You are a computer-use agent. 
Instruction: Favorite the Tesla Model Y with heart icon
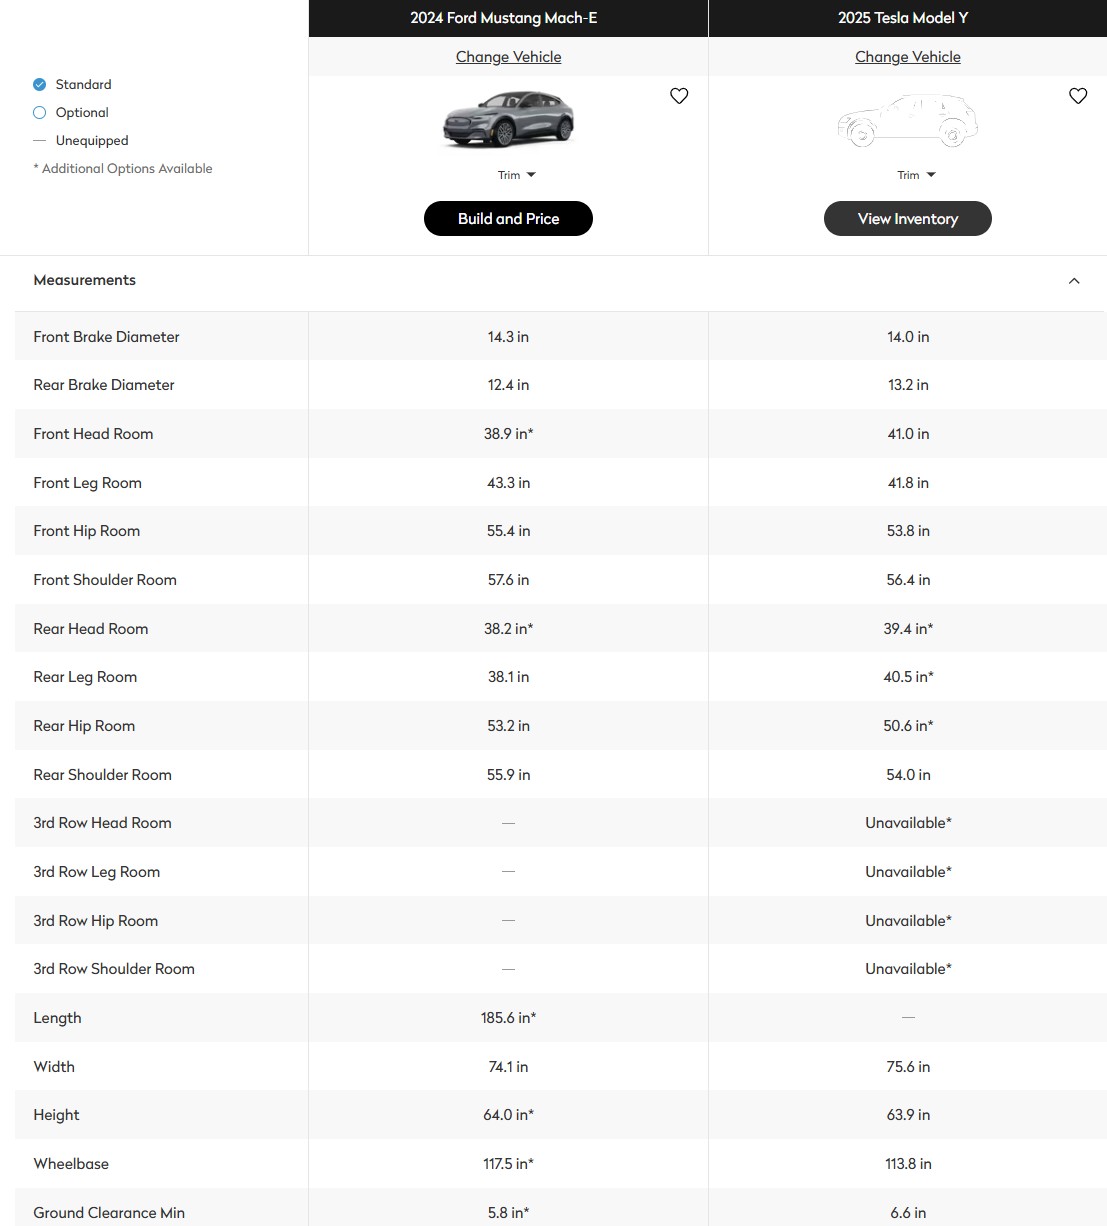click(x=1078, y=96)
